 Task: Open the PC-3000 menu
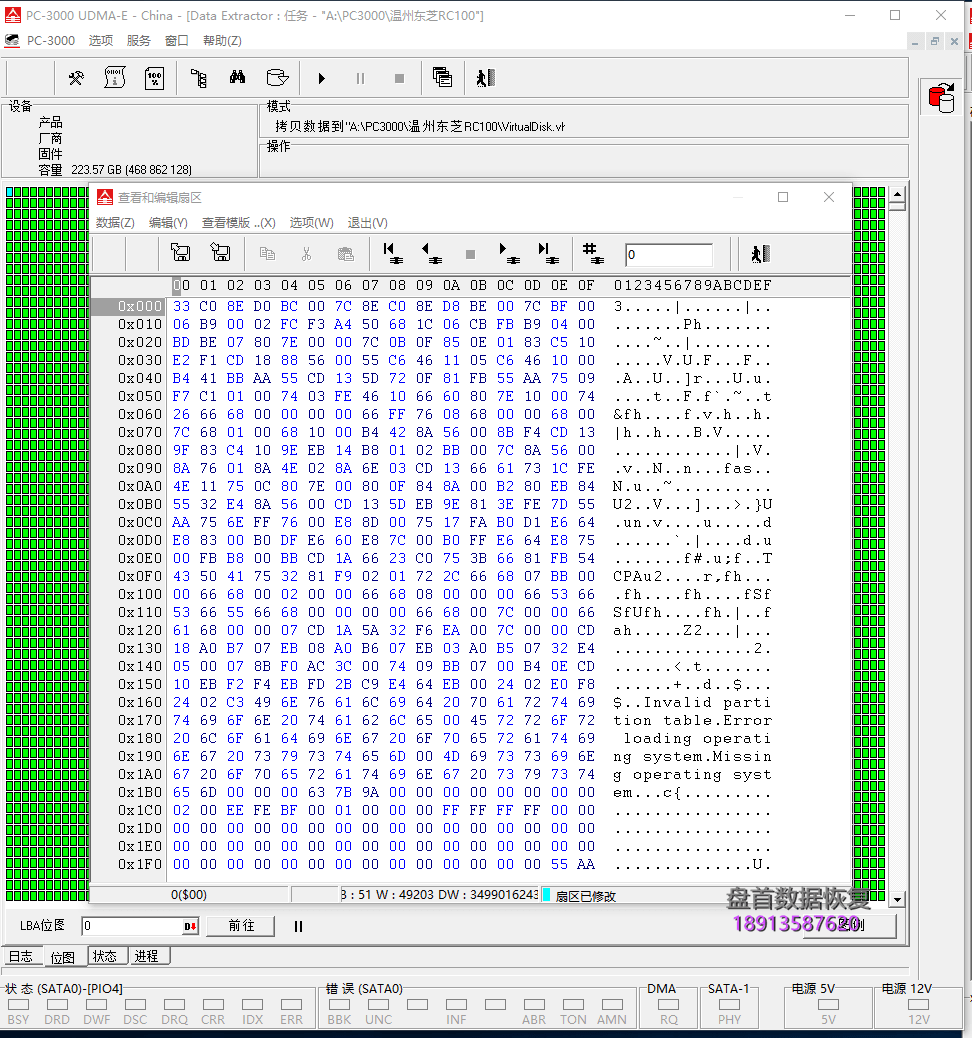[50, 40]
